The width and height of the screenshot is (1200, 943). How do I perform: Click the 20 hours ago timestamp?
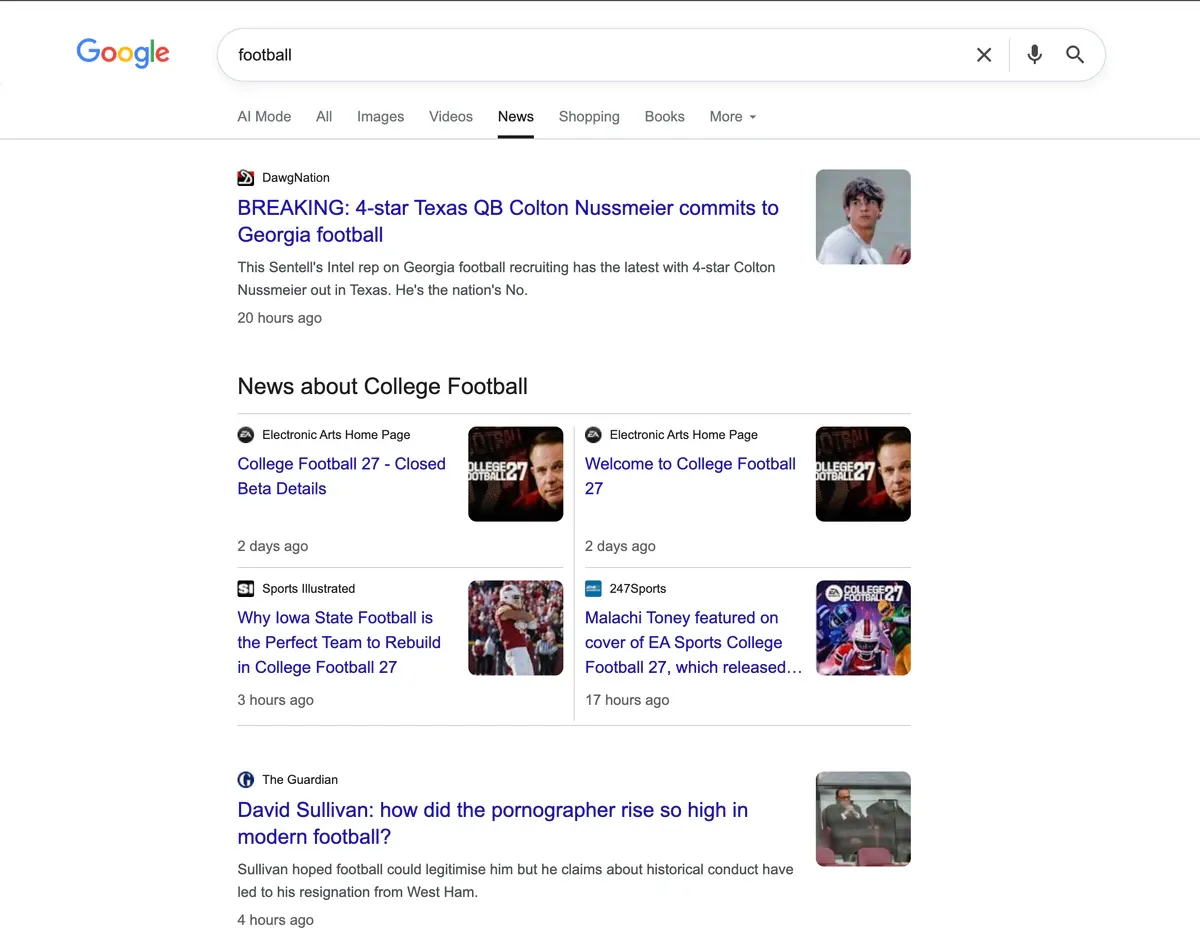(280, 318)
